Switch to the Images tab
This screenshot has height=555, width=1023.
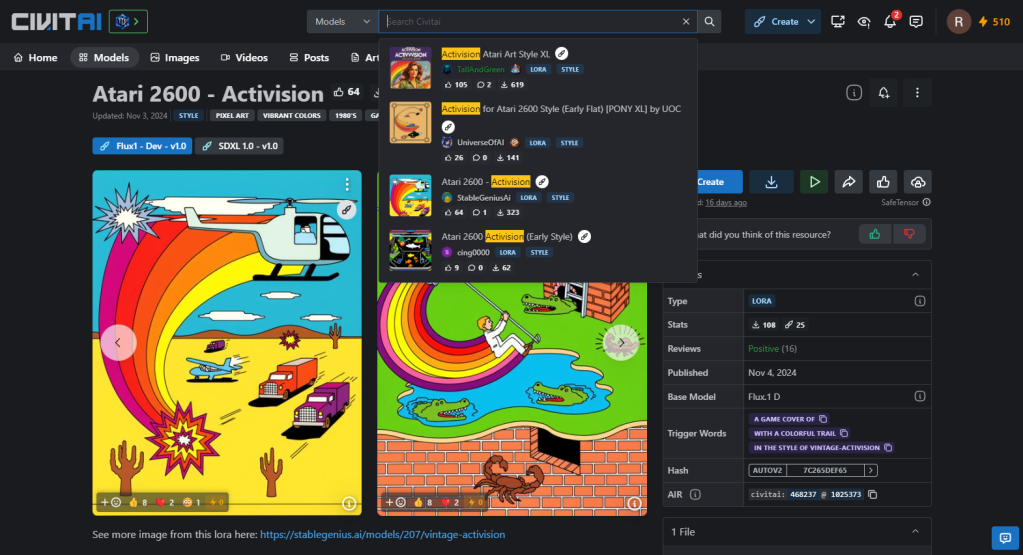[175, 57]
